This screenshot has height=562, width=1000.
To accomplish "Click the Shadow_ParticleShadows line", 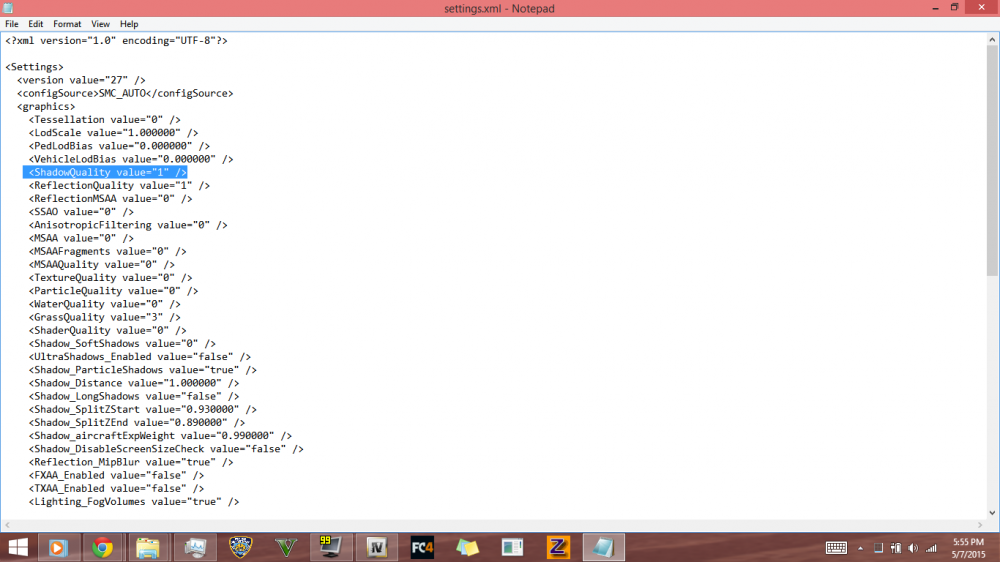I will click(142, 370).
